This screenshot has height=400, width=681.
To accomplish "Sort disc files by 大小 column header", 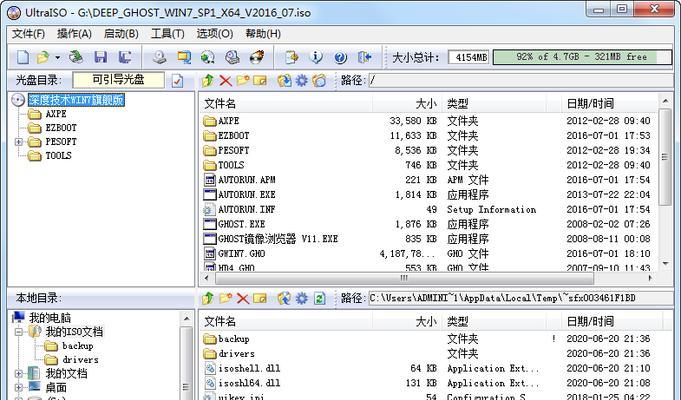I will point(407,103).
